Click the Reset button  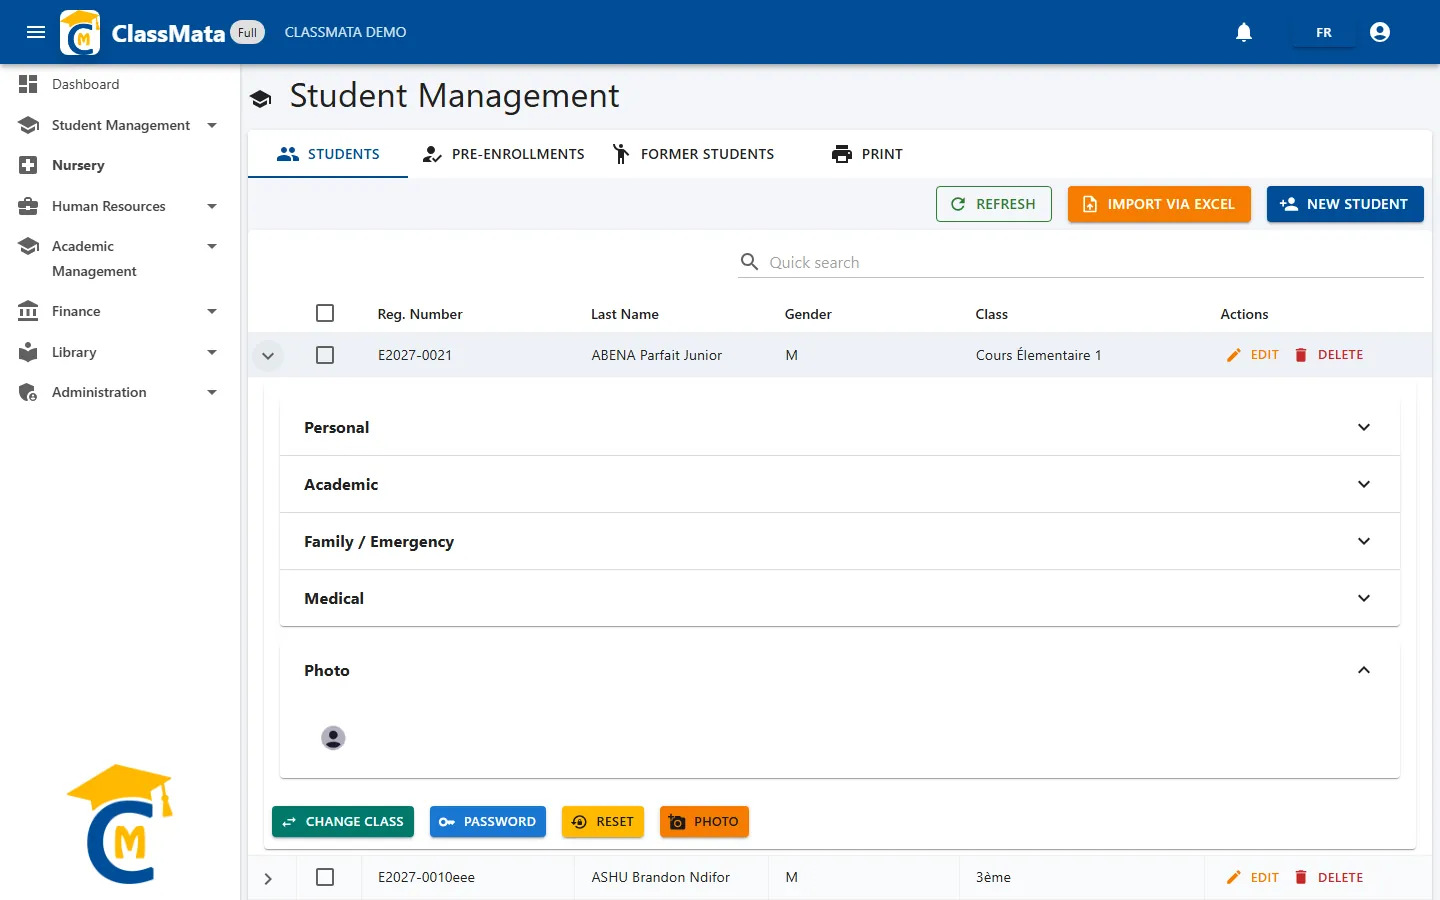pos(603,822)
